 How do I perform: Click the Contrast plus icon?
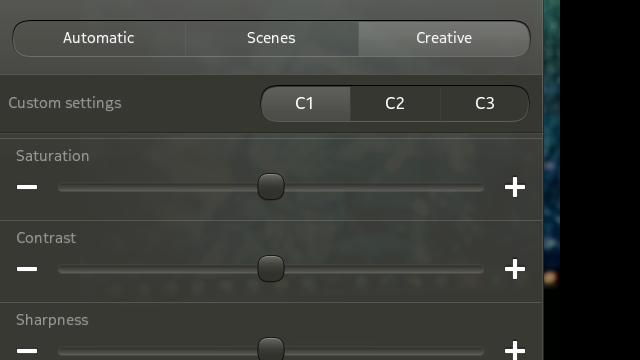(515, 269)
